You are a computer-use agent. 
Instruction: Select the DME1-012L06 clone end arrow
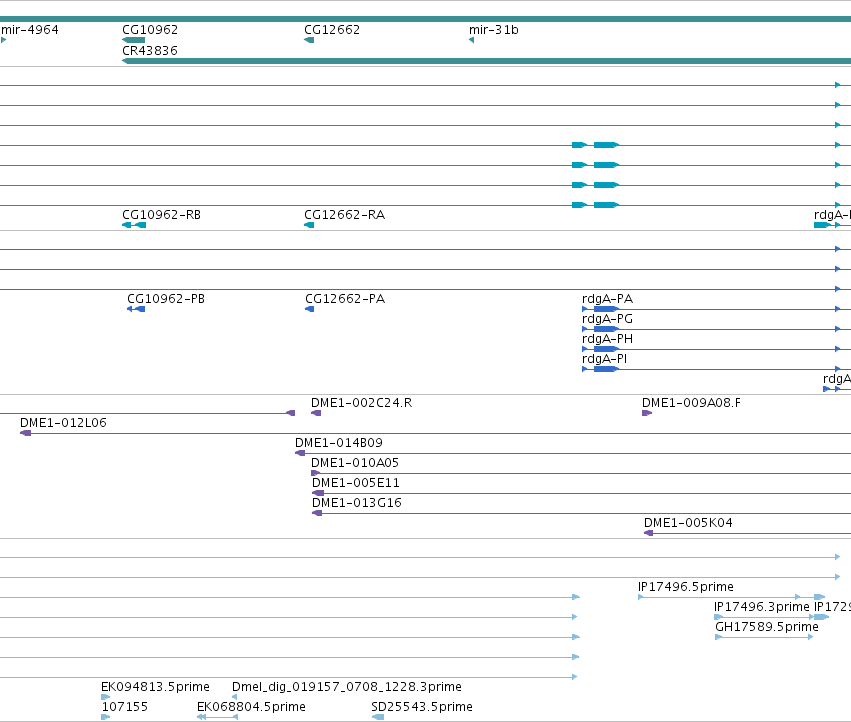[x=26, y=433]
